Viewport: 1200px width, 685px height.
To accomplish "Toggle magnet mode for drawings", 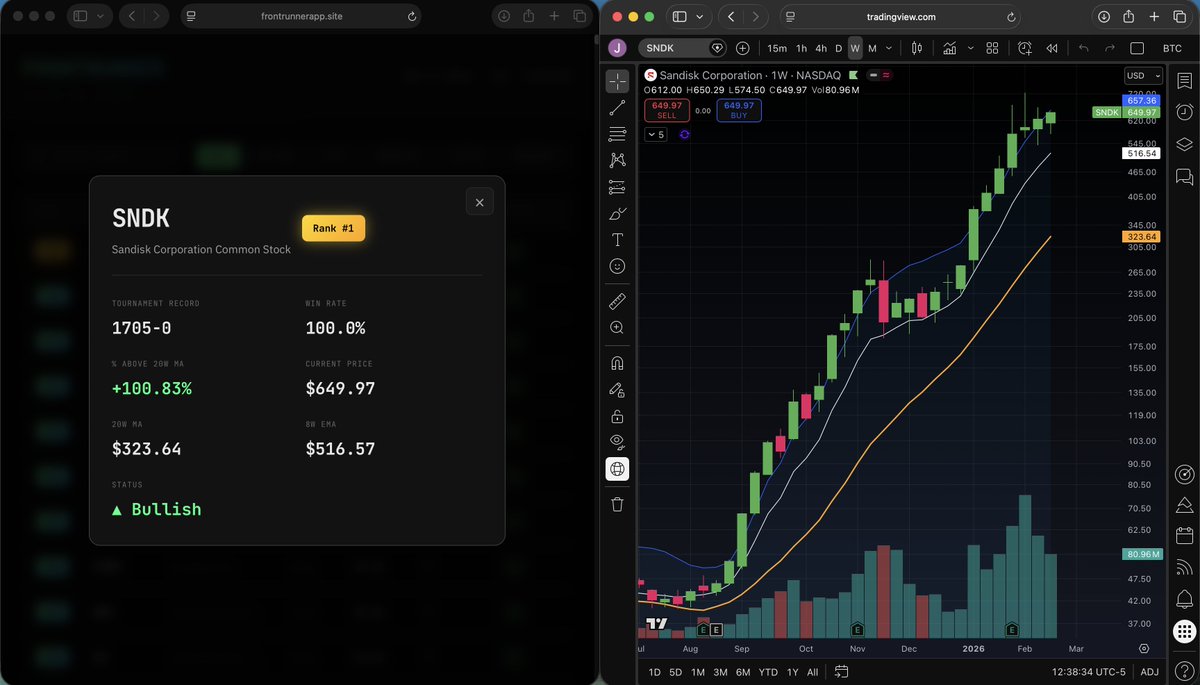I will pyautogui.click(x=617, y=363).
